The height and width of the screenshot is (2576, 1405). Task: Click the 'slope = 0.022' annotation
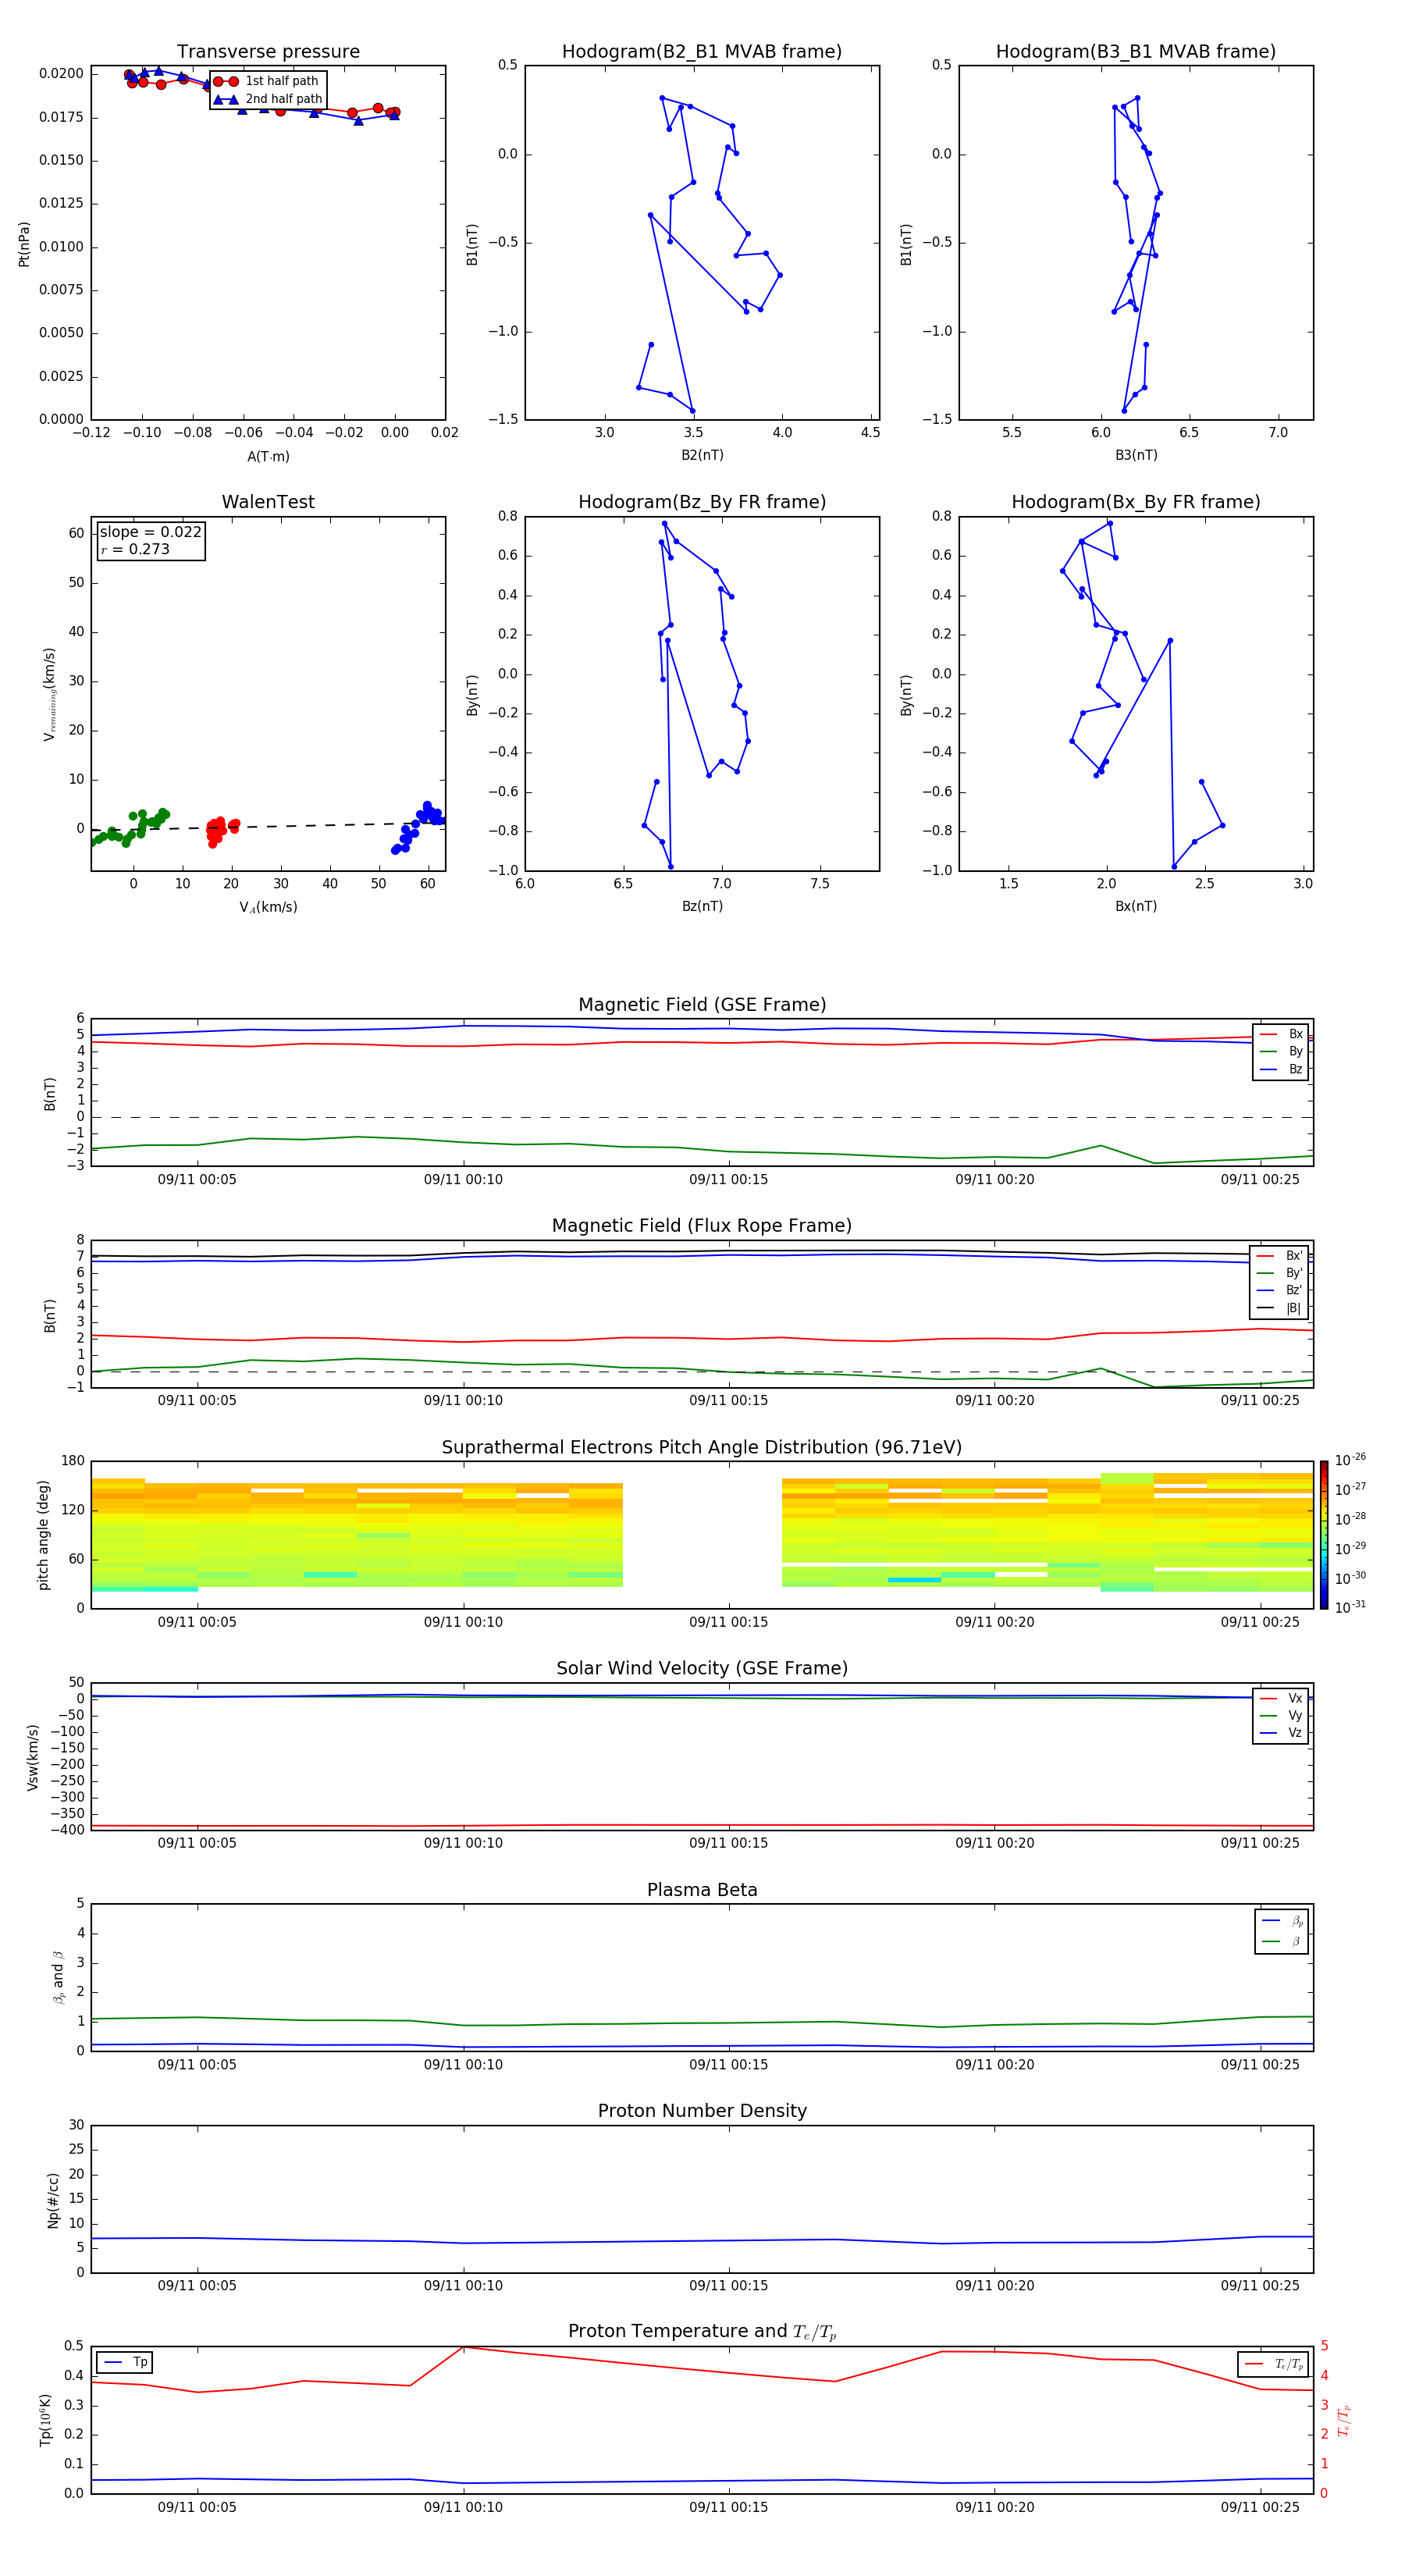[150, 532]
